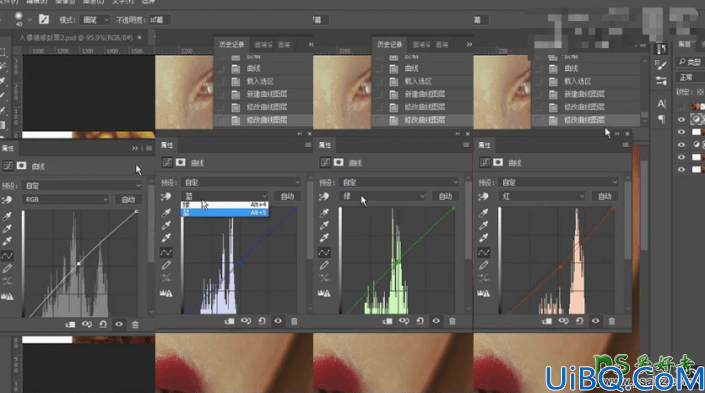Click 不透明度 opacity field in options bar
The width and height of the screenshot is (705, 393).
point(159,20)
